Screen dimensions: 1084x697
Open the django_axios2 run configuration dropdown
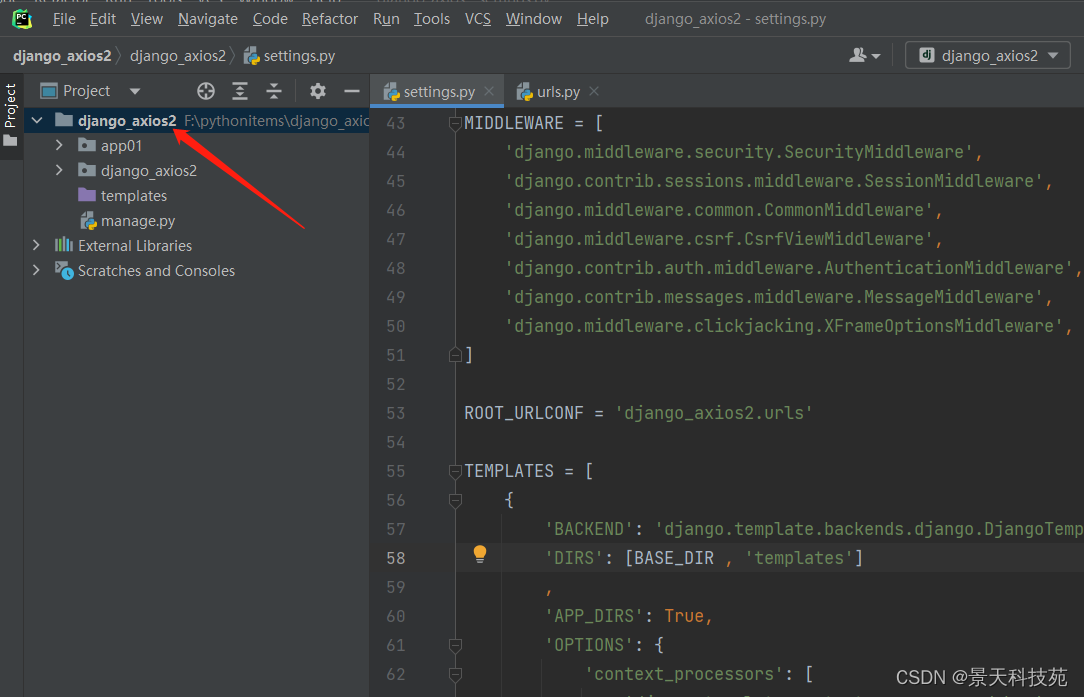tap(987, 55)
